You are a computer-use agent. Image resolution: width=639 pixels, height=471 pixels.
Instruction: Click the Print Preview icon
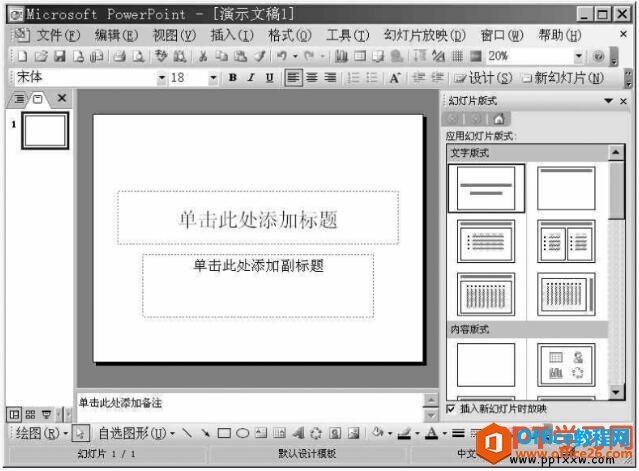click(x=139, y=56)
